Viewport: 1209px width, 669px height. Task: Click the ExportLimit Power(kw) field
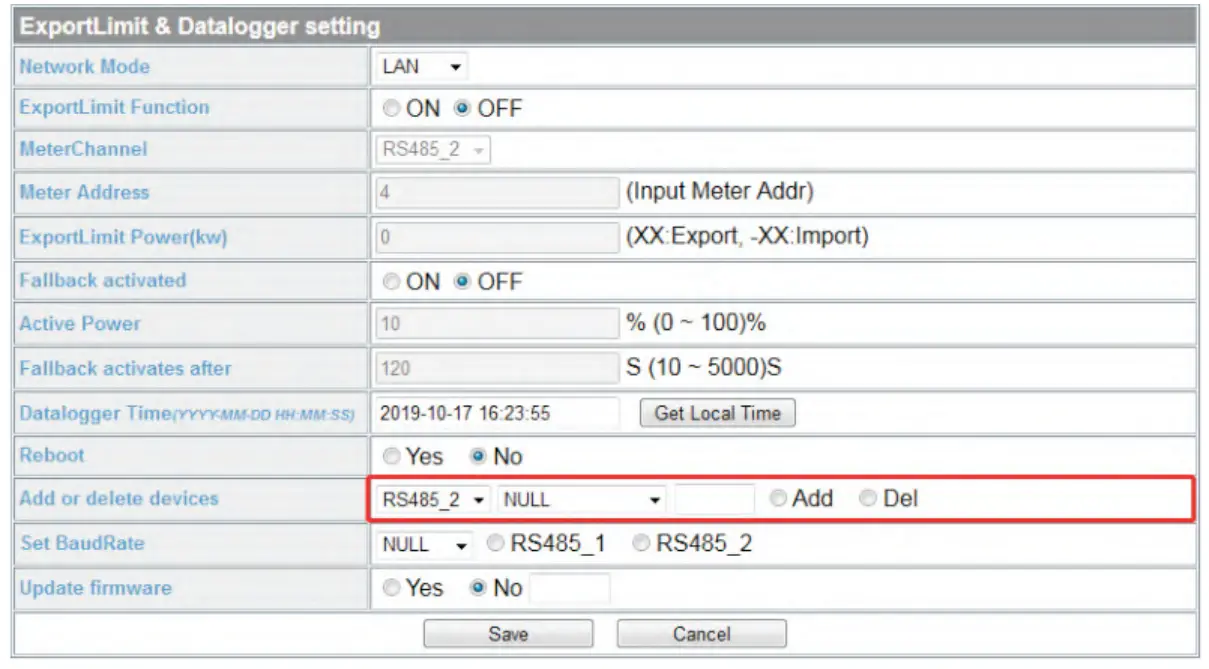(497, 237)
